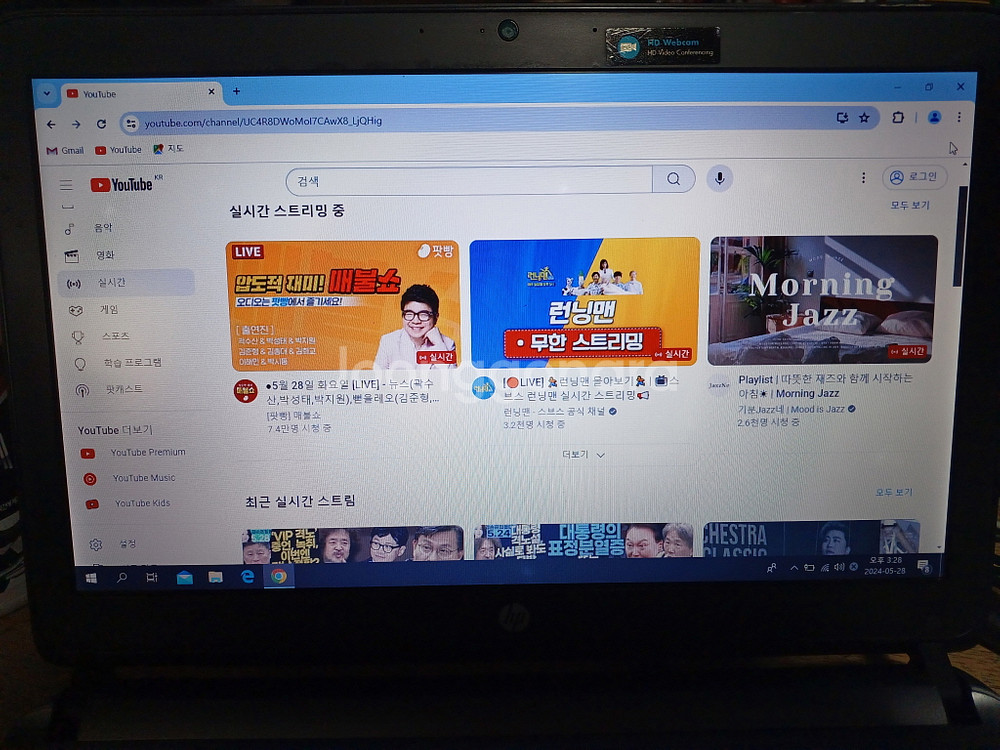The width and height of the screenshot is (1000, 750).
Task: Select 실시간 in the sidebar
Action: pos(126,283)
